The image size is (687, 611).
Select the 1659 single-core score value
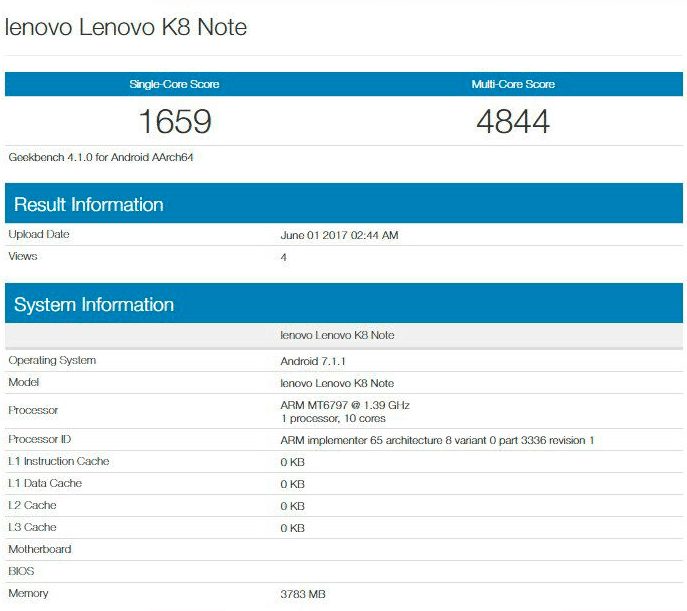point(174,121)
